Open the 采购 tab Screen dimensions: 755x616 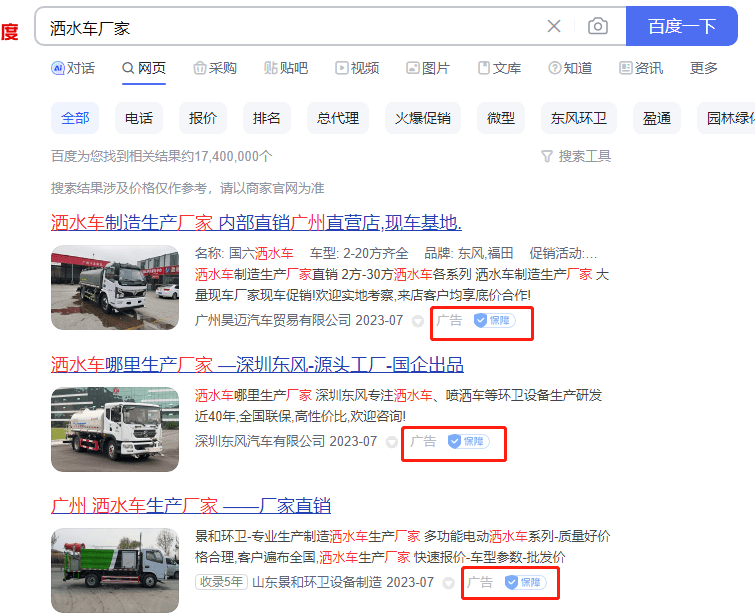click(215, 68)
